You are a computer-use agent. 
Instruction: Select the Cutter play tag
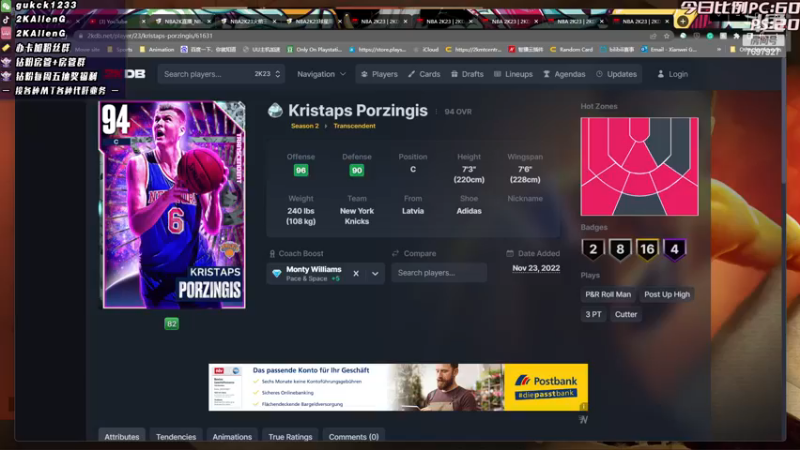pos(626,314)
